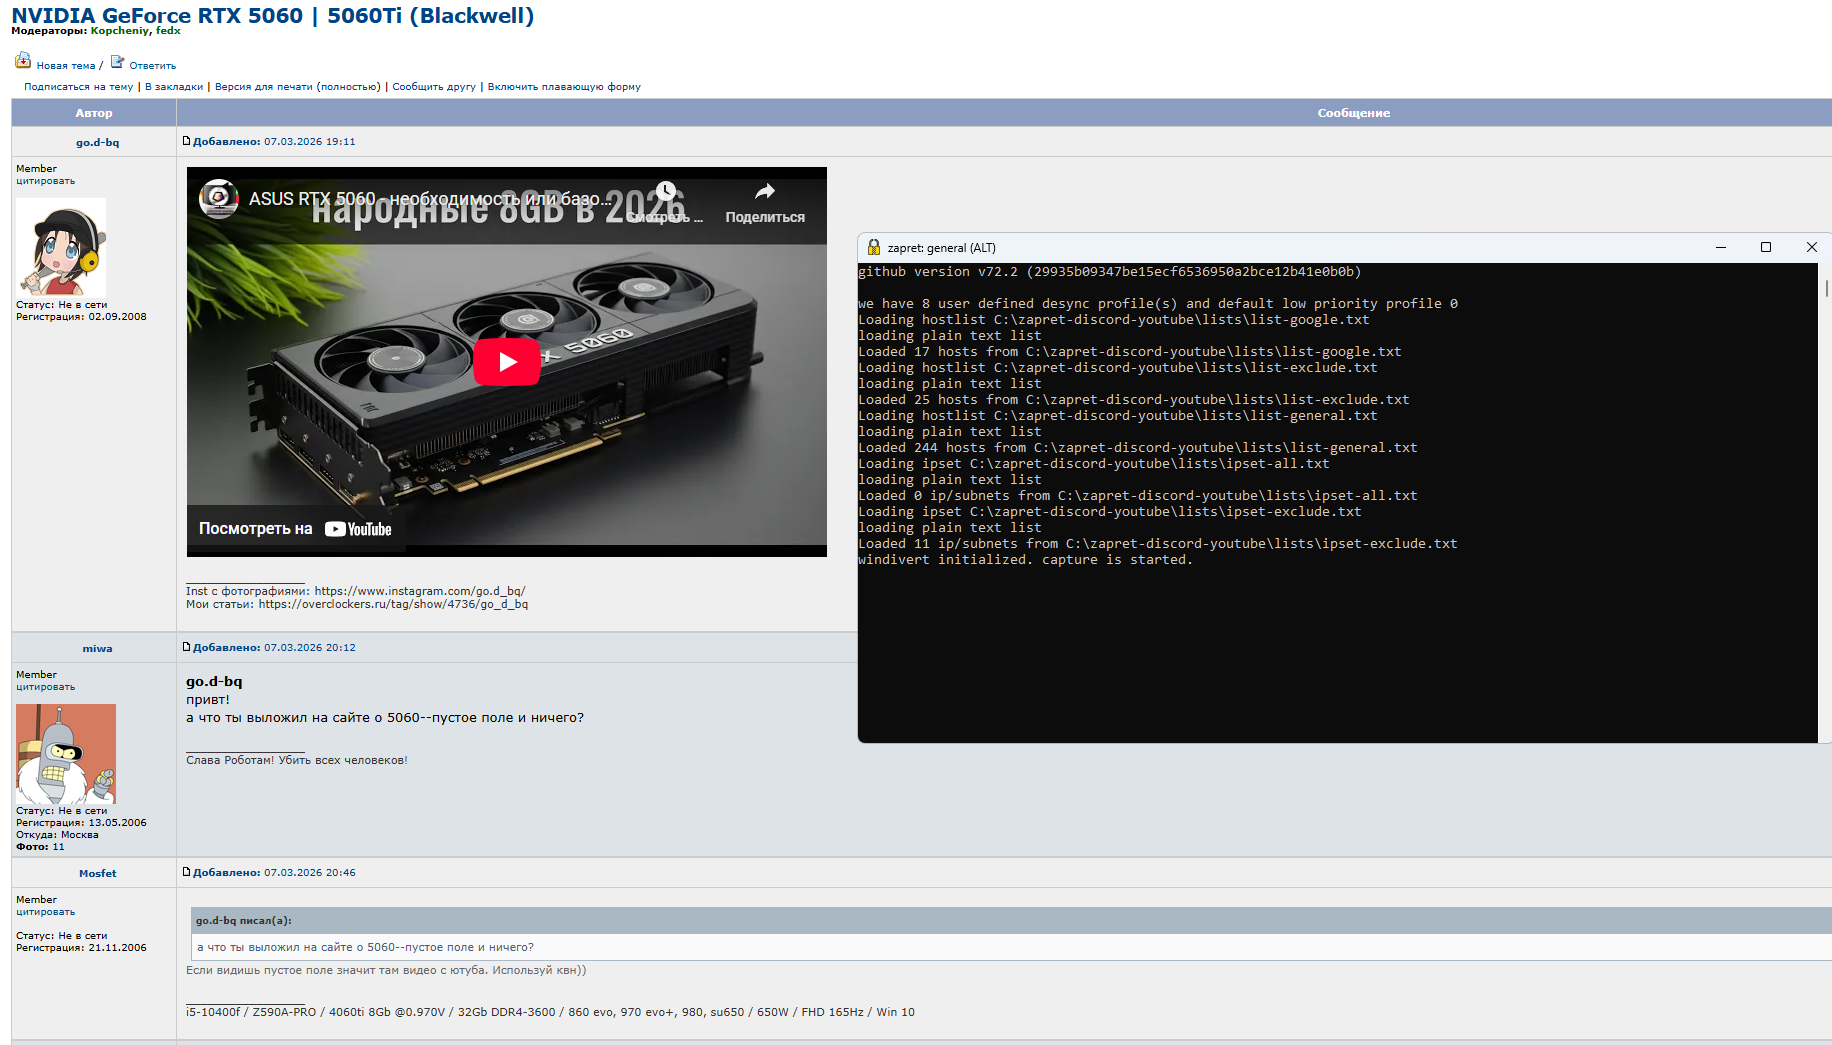Play the ASUS RTX 5060 YouTube video
1832x1045 pixels.
[x=507, y=362]
